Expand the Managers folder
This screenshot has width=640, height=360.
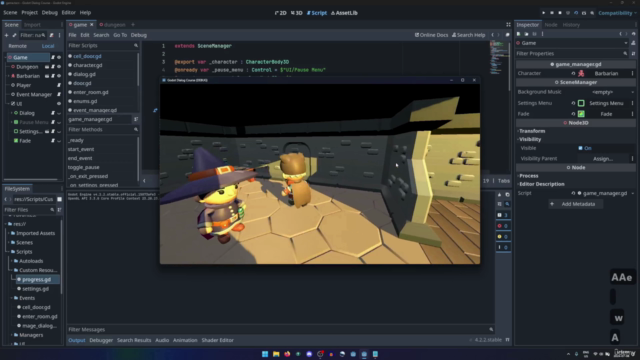pyautogui.click(x=11, y=335)
